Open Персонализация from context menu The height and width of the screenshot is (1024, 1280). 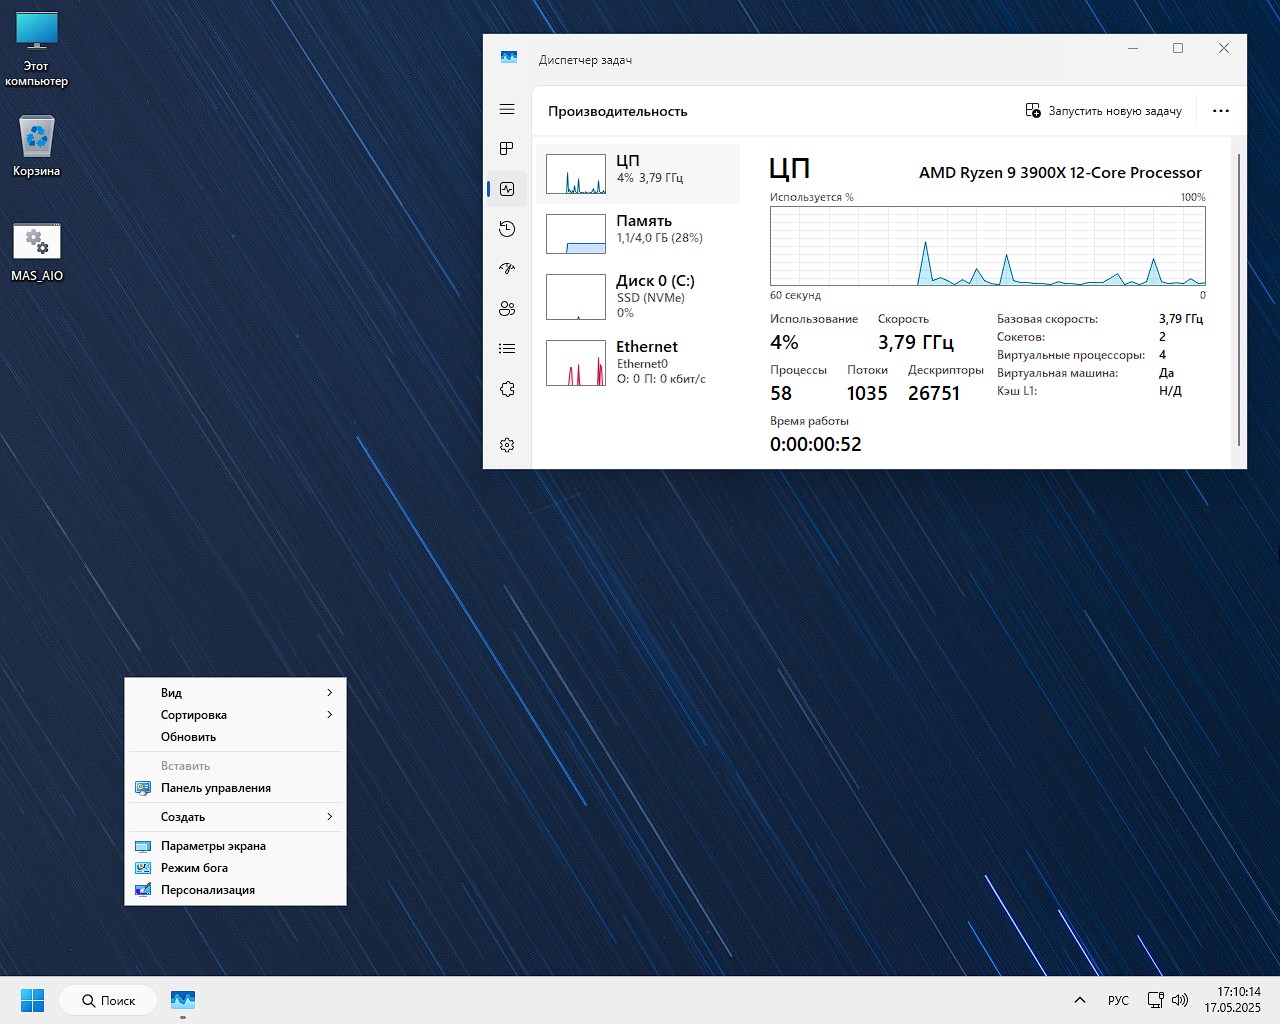(235, 890)
